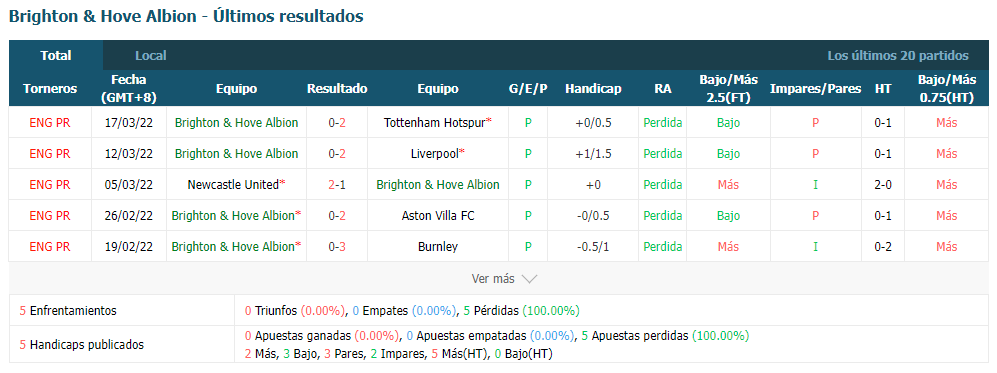Screen dimensions: 997x373
Task: Click Brighton & Hove Albion in 12/03/22 row
Action: (x=236, y=153)
